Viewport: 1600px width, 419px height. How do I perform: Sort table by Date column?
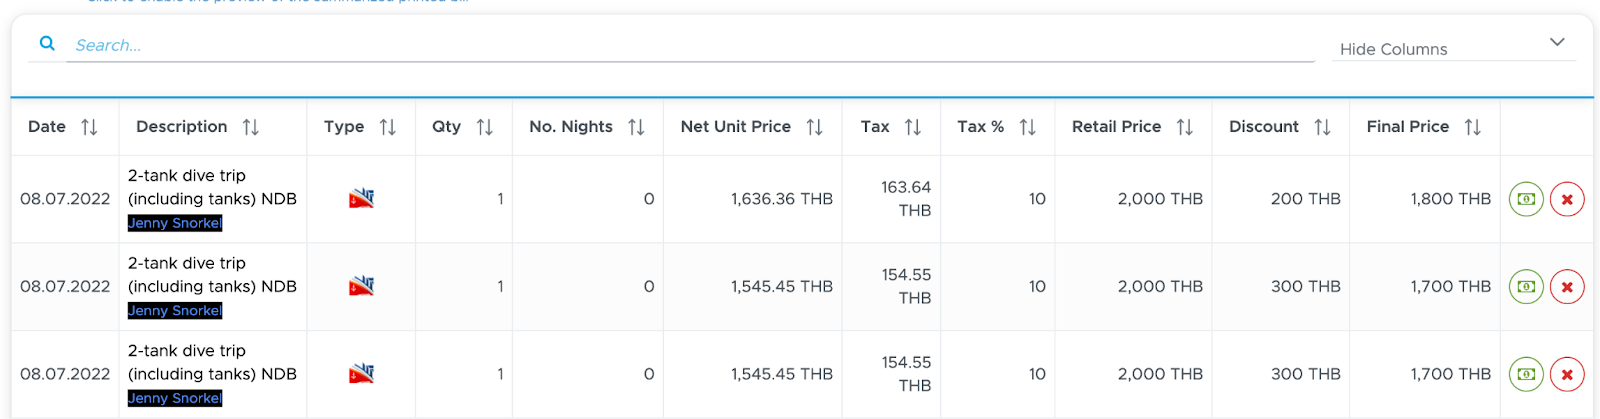point(89,127)
